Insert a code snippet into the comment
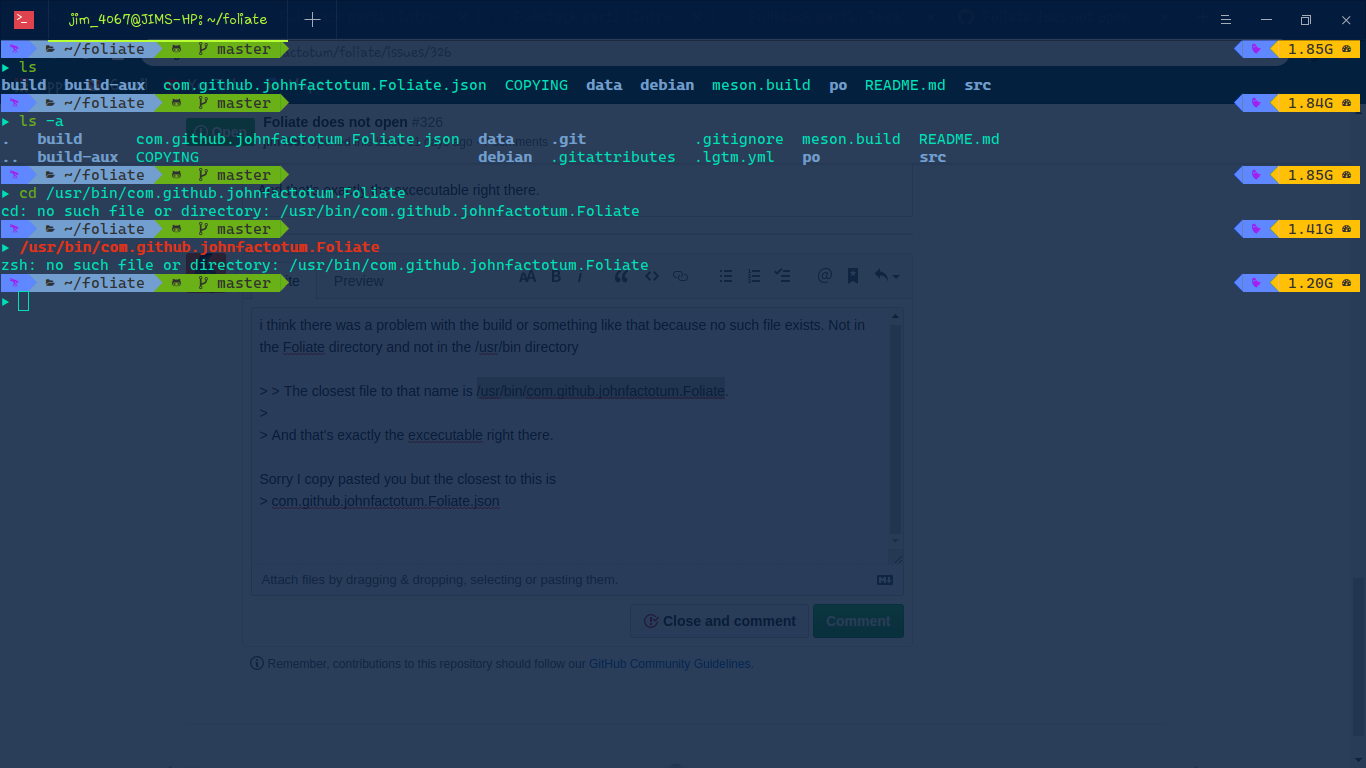This screenshot has height=768, width=1366. [652, 276]
